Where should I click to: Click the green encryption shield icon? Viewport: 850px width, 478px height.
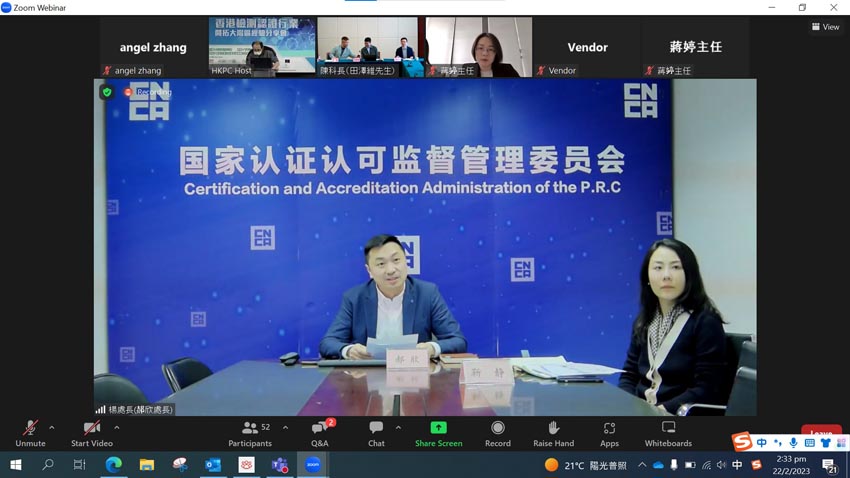tap(107, 92)
